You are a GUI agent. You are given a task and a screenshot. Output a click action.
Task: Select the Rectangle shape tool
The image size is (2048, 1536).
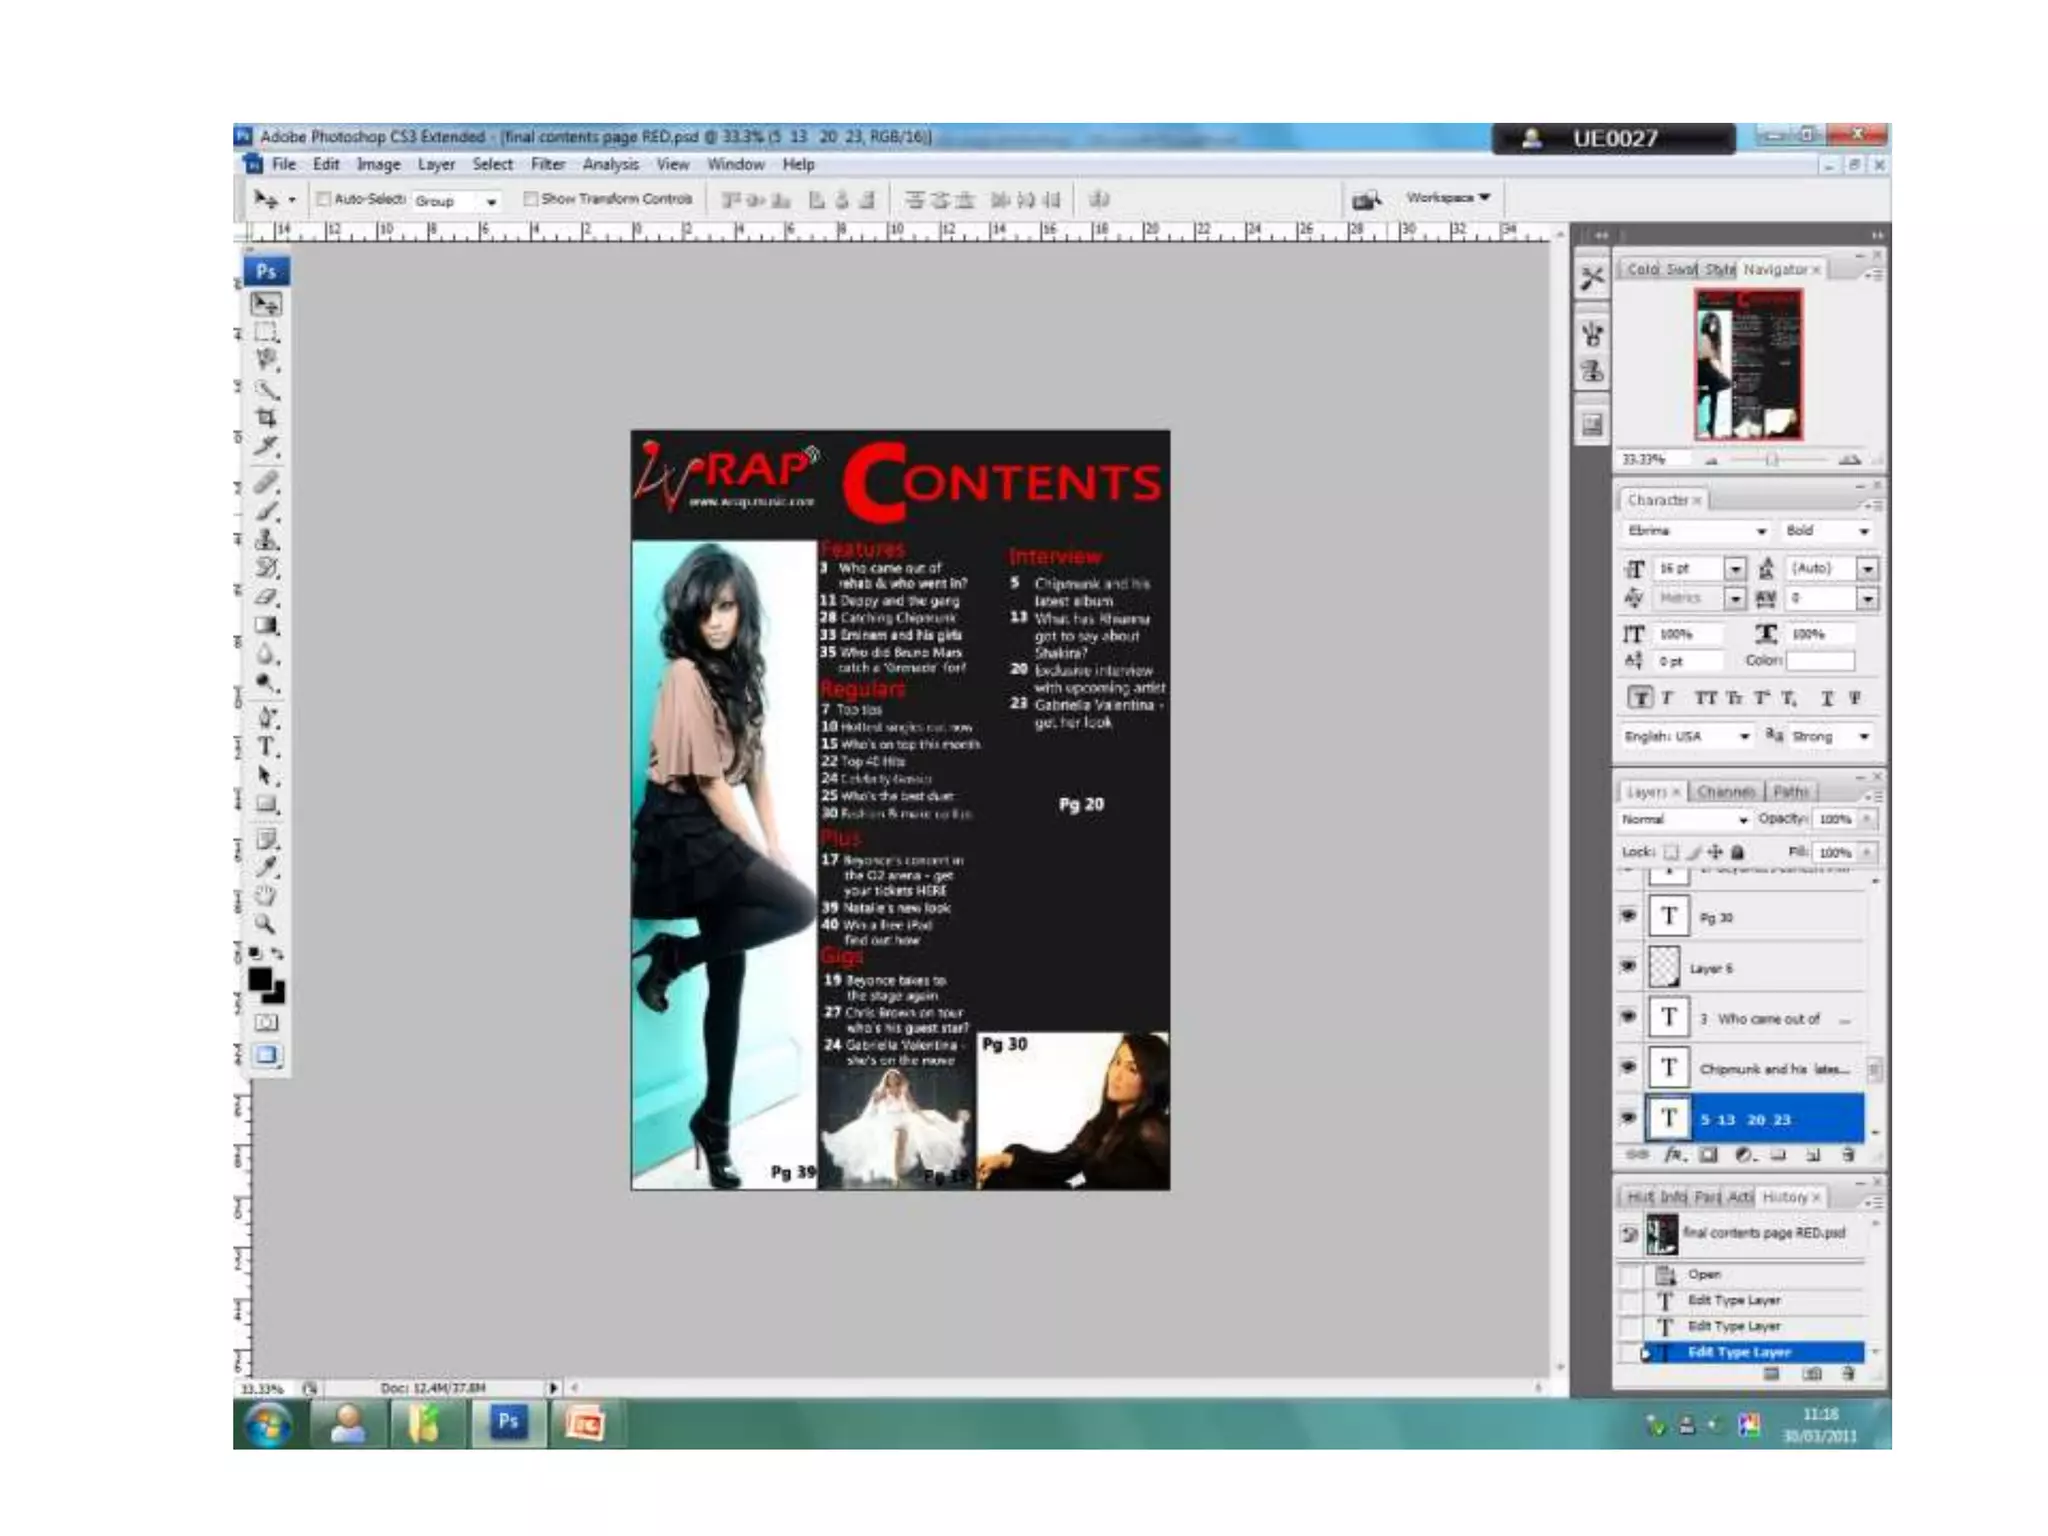click(266, 804)
